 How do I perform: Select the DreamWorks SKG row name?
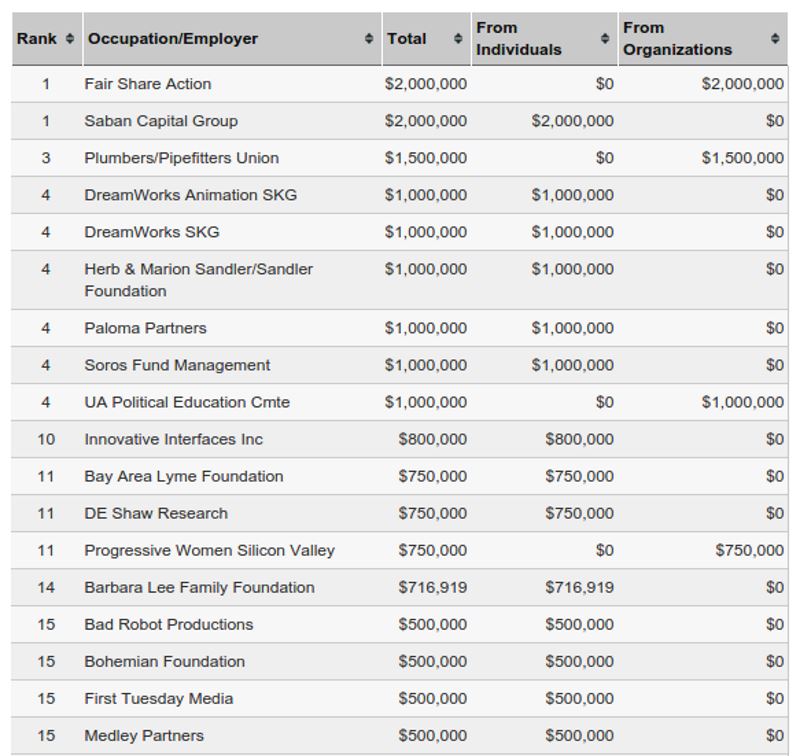(152, 232)
